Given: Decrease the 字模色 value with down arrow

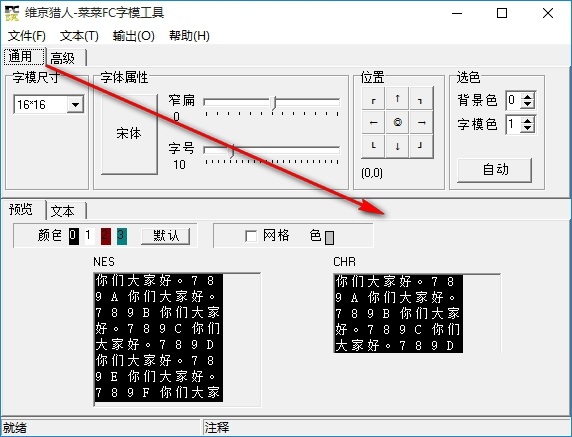Looking at the screenshot, I should coord(527,129).
